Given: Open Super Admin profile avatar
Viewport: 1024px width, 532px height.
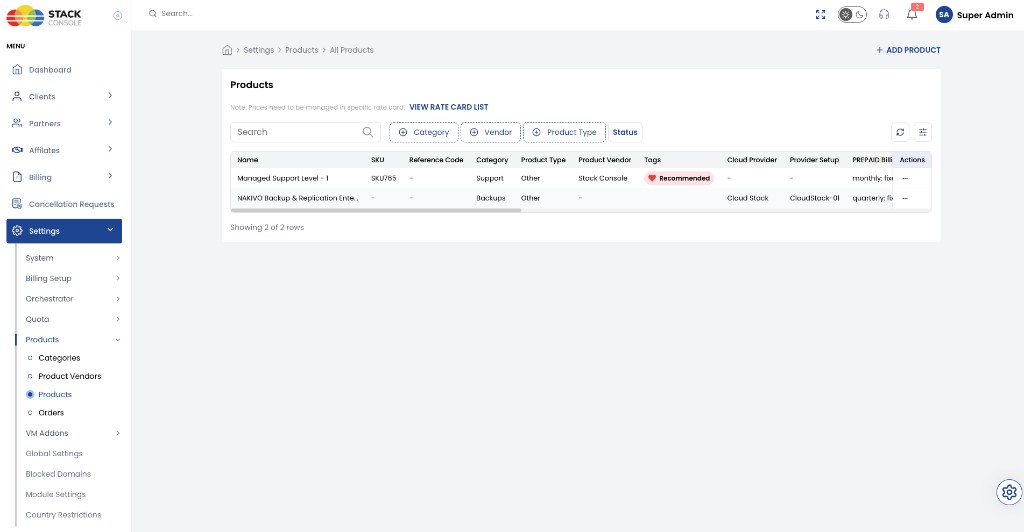Looking at the screenshot, I should [944, 14].
